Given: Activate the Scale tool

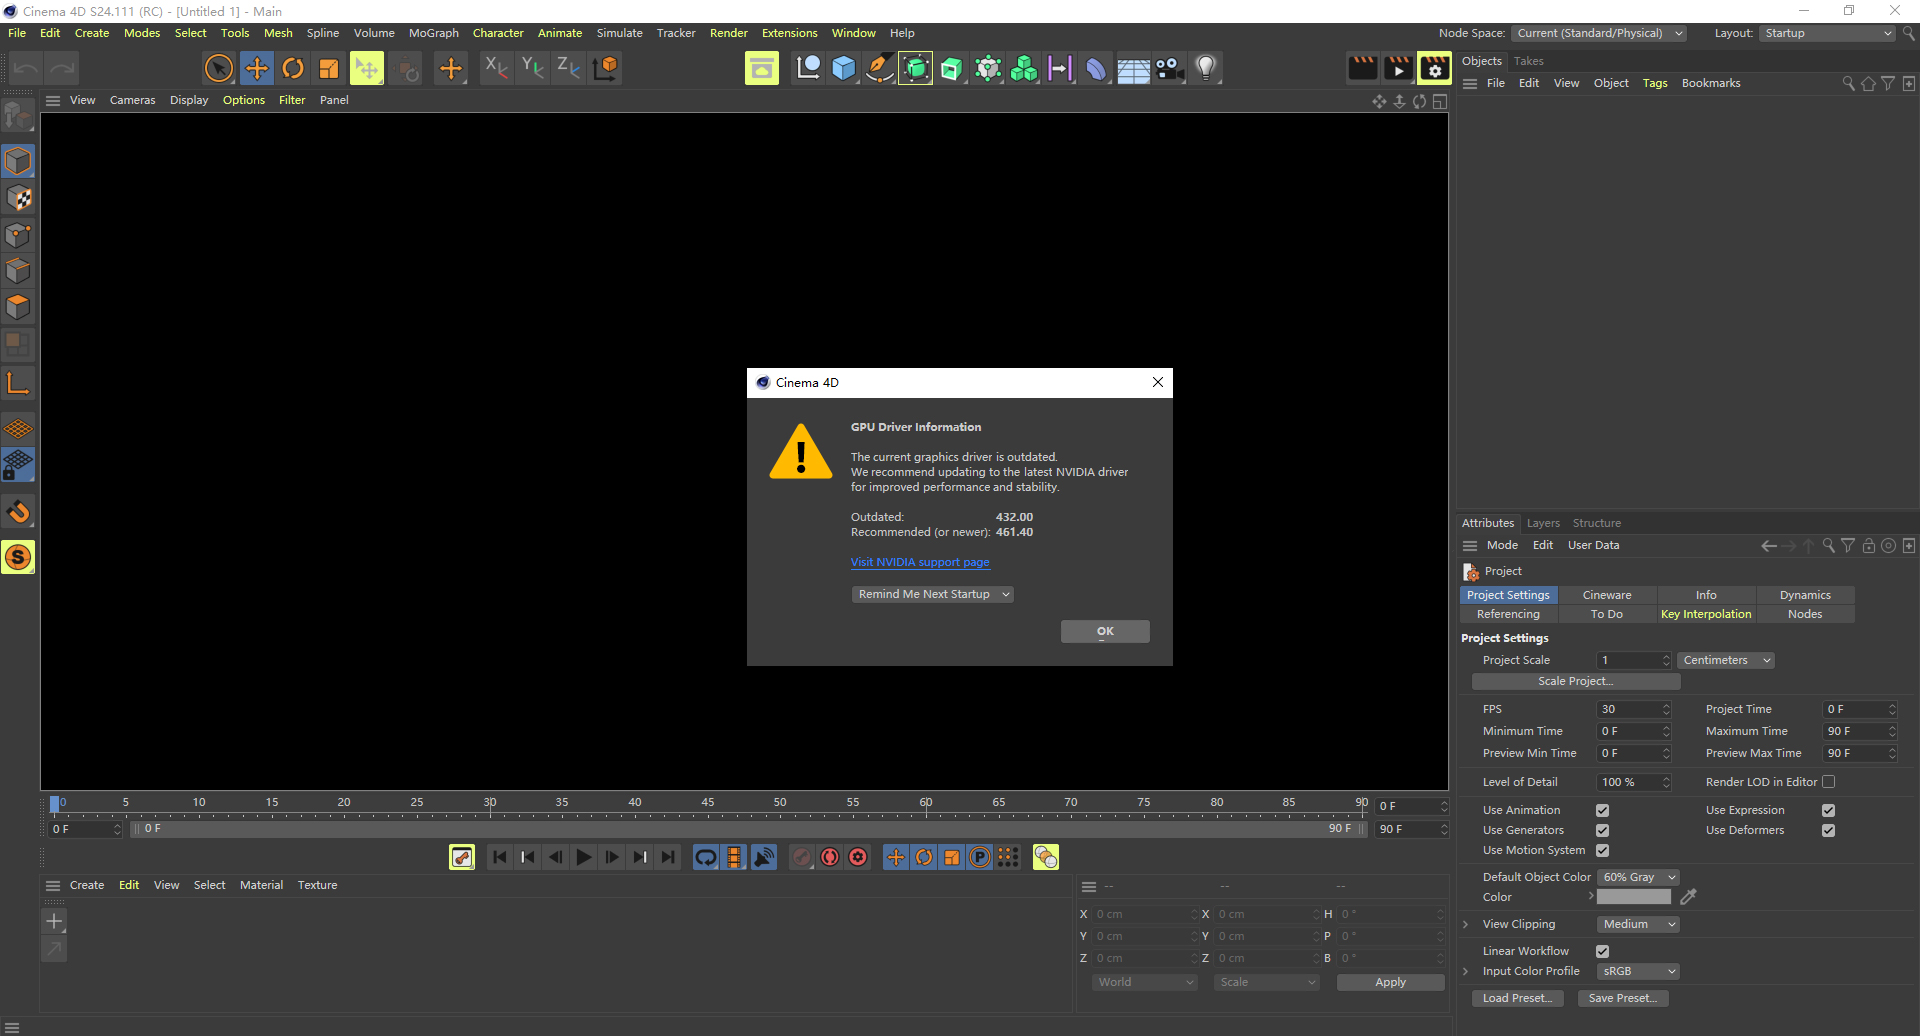Looking at the screenshot, I should pos(329,68).
